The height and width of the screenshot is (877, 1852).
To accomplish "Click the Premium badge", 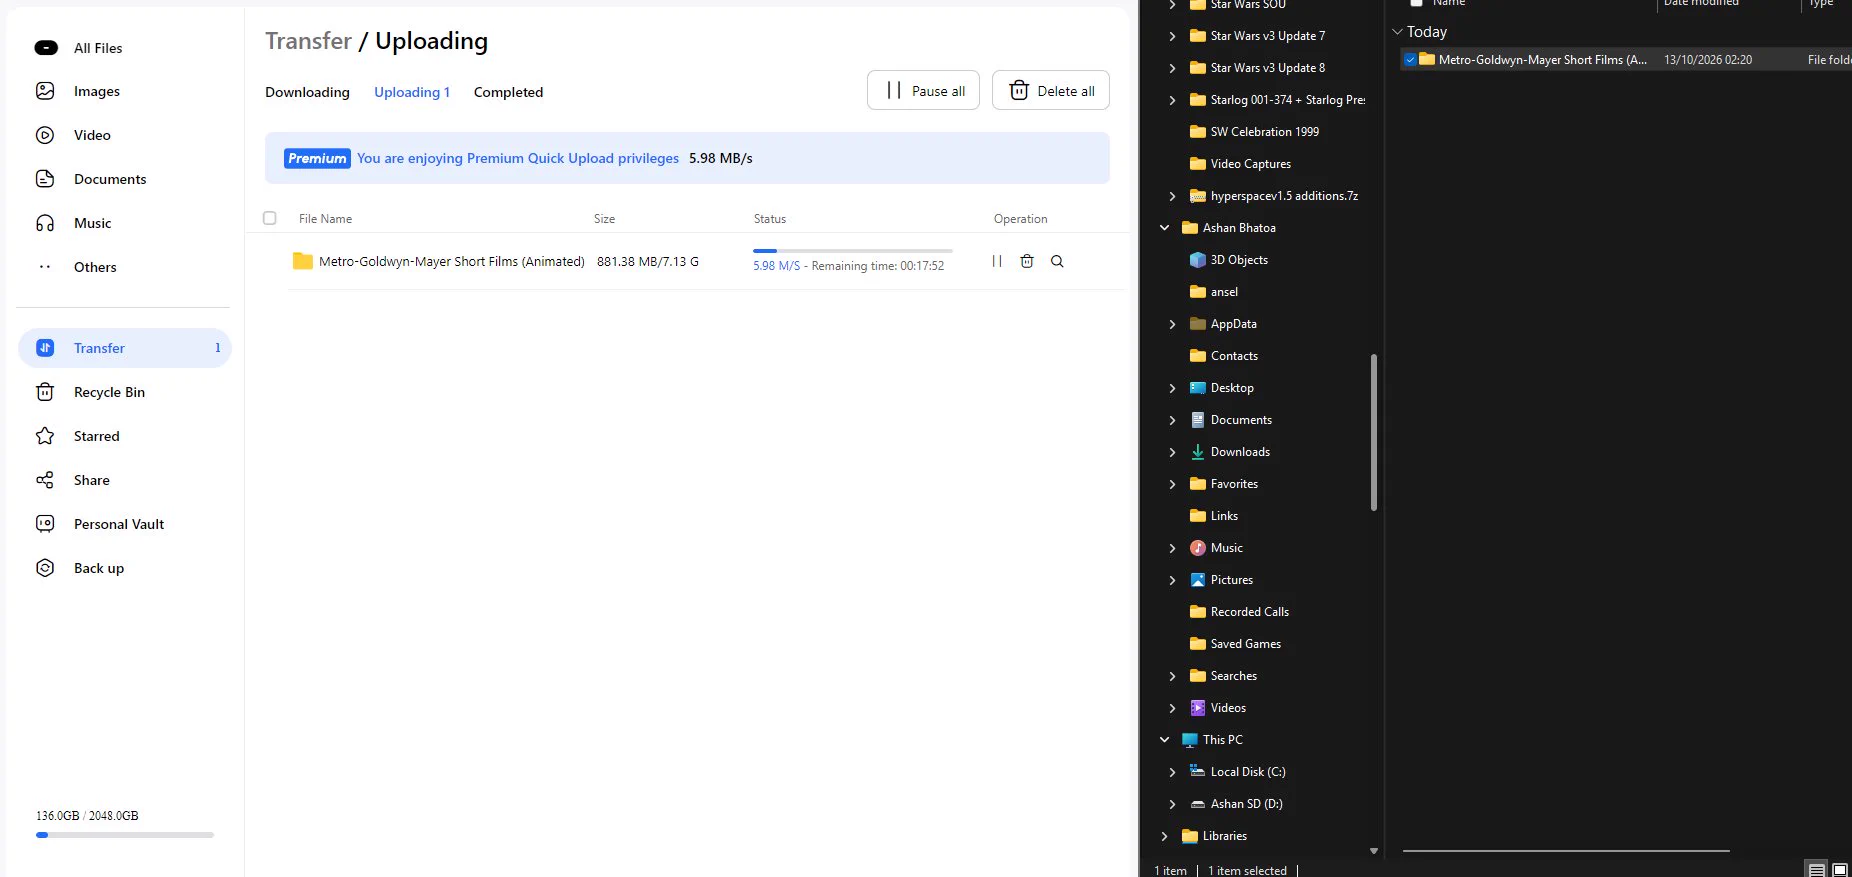I will tap(317, 158).
